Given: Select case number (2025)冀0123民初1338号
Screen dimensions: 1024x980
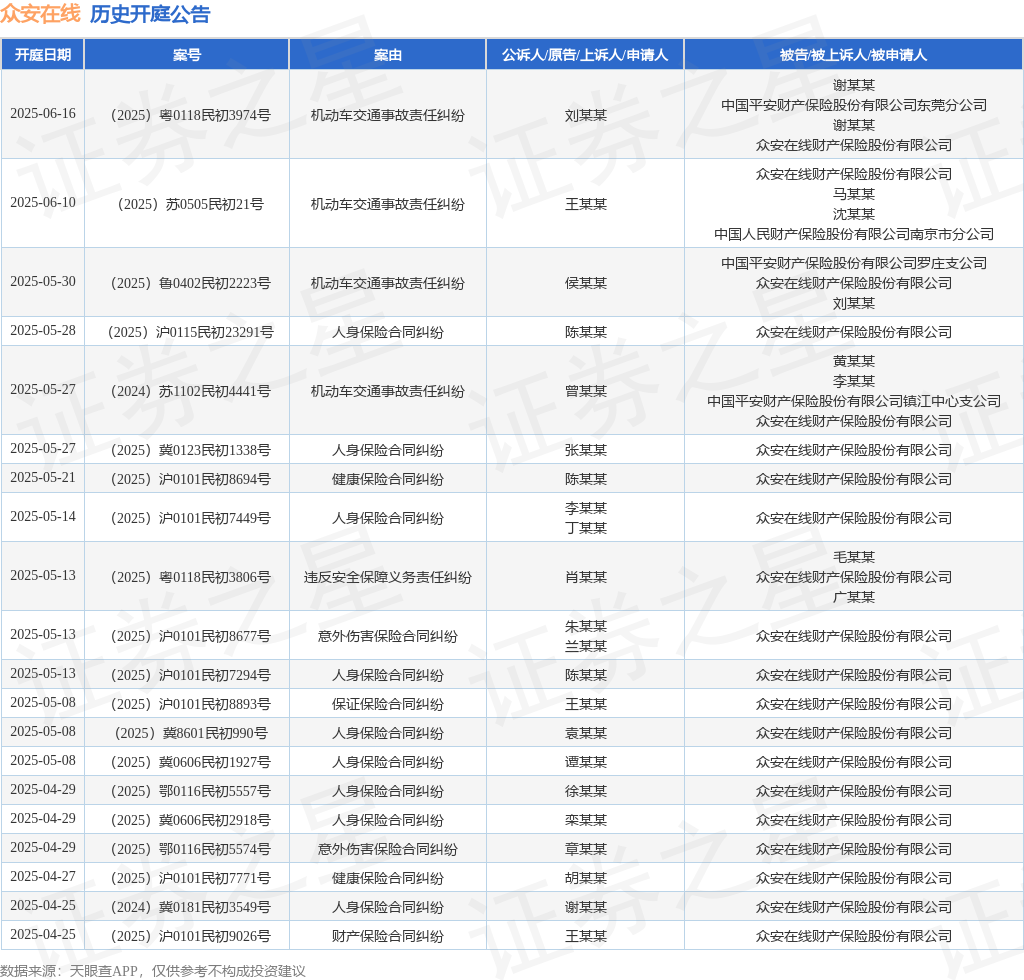Looking at the screenshot, I should click(190, 450).
